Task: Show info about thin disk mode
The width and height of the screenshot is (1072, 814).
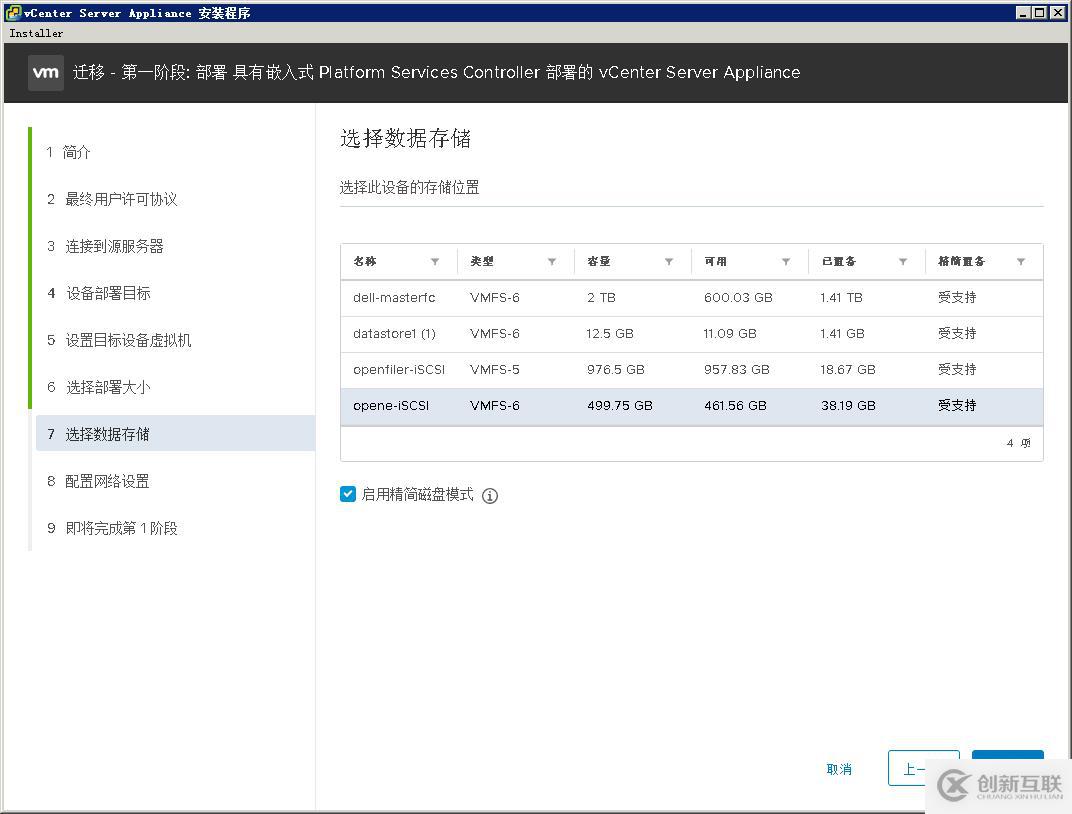Action: (x=490, y=496)
